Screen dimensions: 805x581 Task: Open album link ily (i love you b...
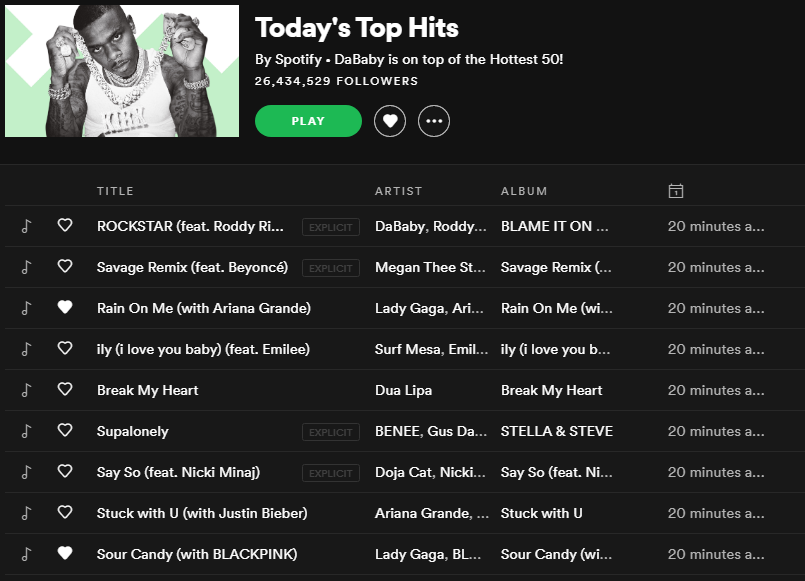[555, 350]
